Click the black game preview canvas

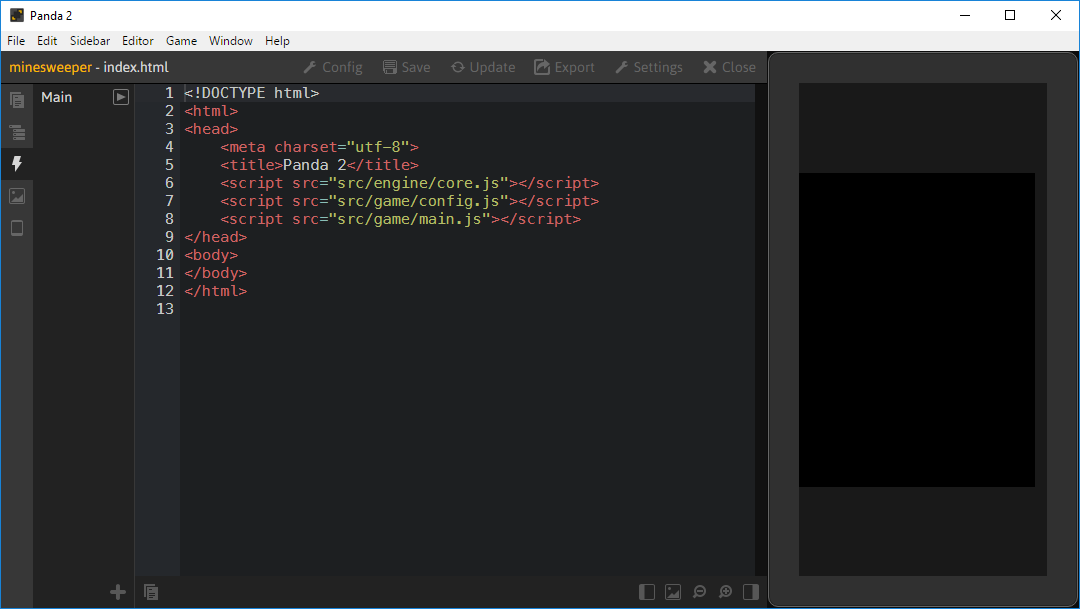pyautogui.click(x=917, y=330)
